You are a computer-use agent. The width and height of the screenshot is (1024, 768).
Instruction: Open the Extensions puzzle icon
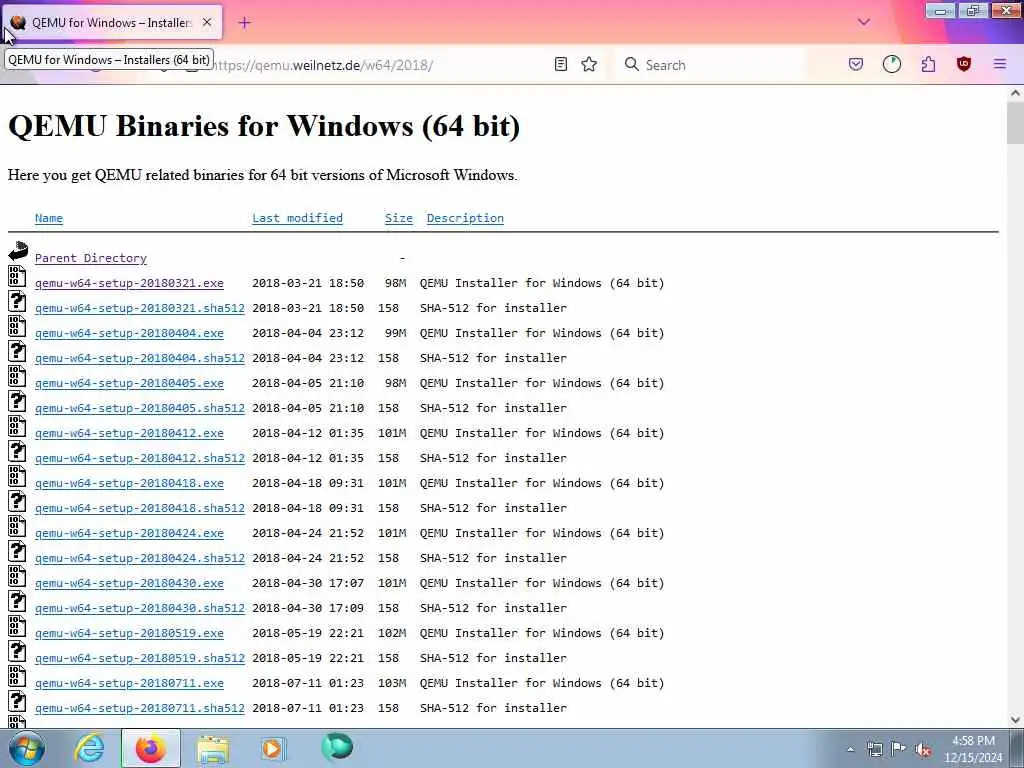click(x=928, y=64)
